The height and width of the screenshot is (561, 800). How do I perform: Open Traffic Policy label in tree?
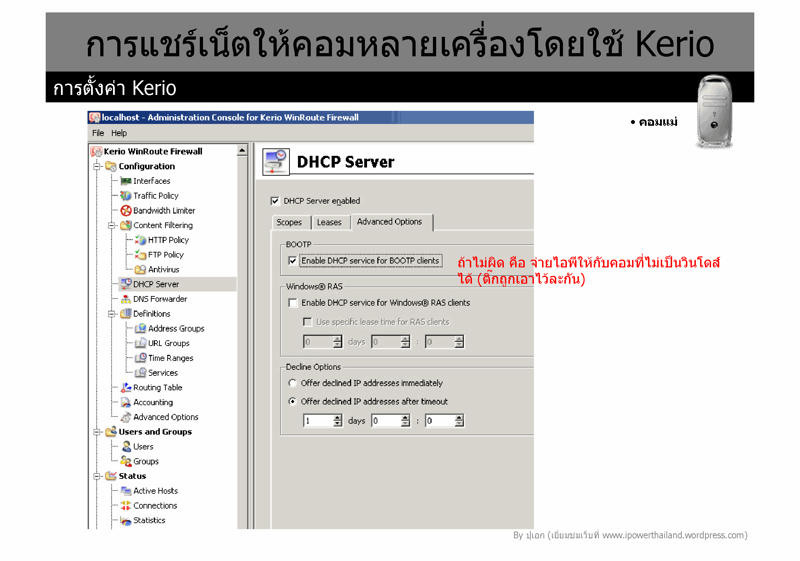[x=156, y=196]
